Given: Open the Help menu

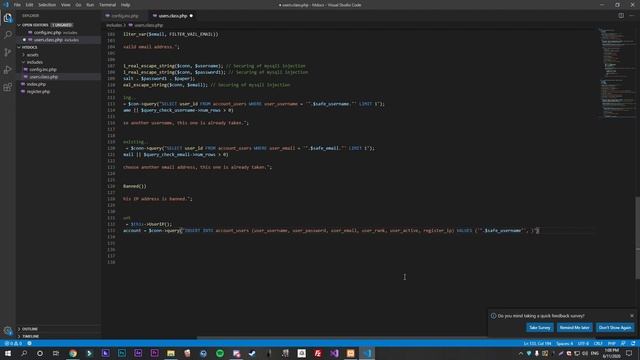Looking at the screenshot, I should click(125, 5).
